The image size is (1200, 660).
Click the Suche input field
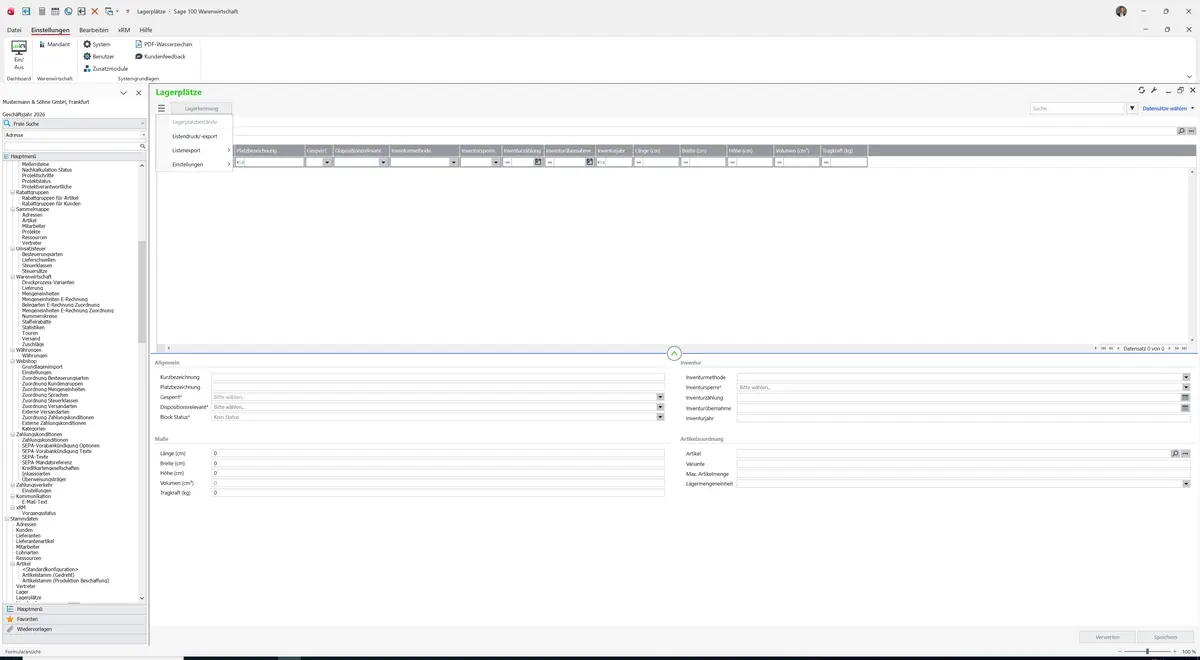[x=1078, y=108]
